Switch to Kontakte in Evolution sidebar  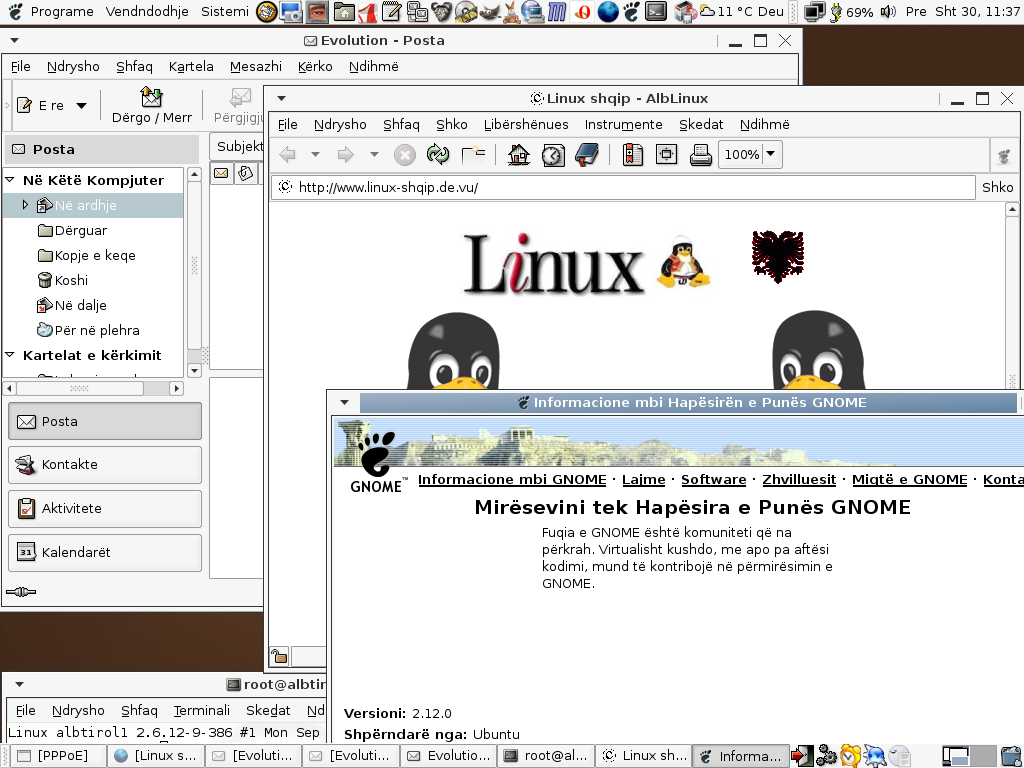pyautogui.click(x=104, y=464)
